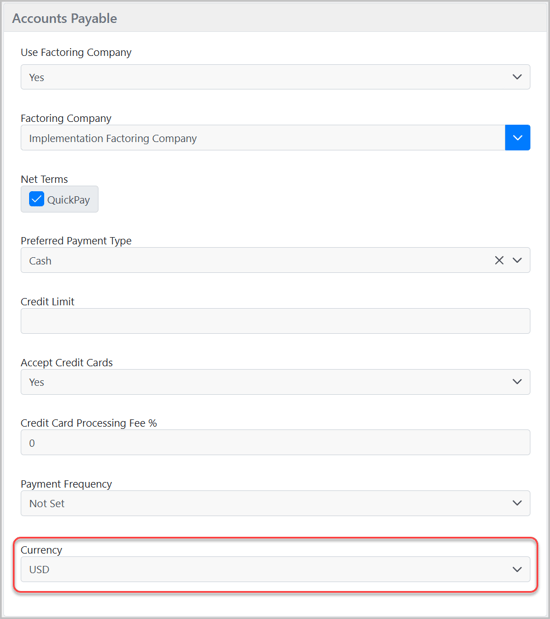Screen dimensions: 550x619
Task: Click the Net Terms label
Action: coord(44,179)
